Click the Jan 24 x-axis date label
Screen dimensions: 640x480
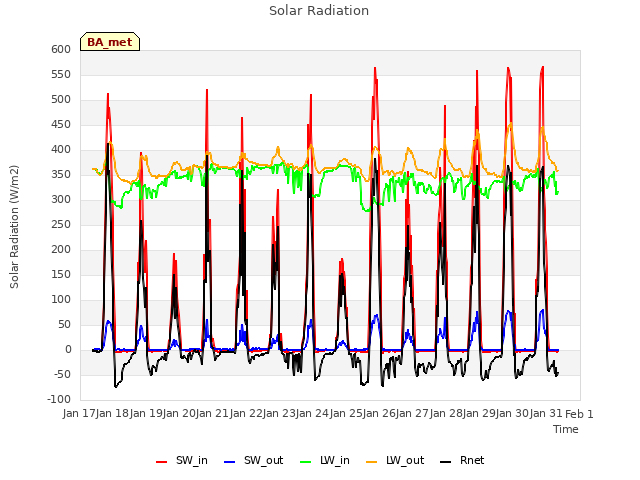tap(312, 413)
